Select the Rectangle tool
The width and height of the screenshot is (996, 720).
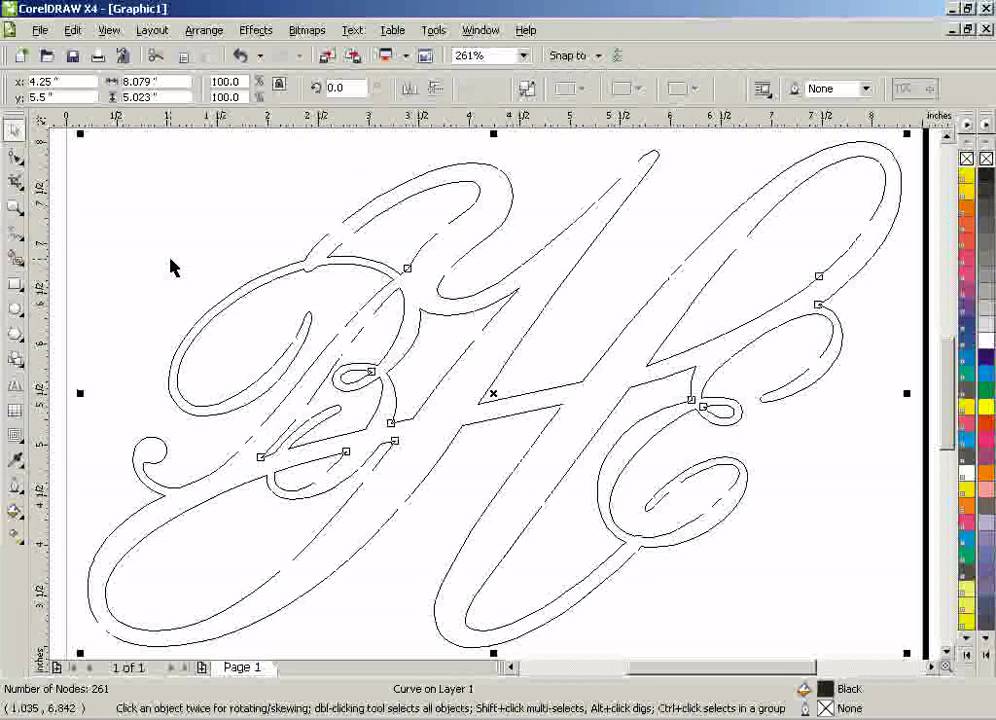[15, 284]
